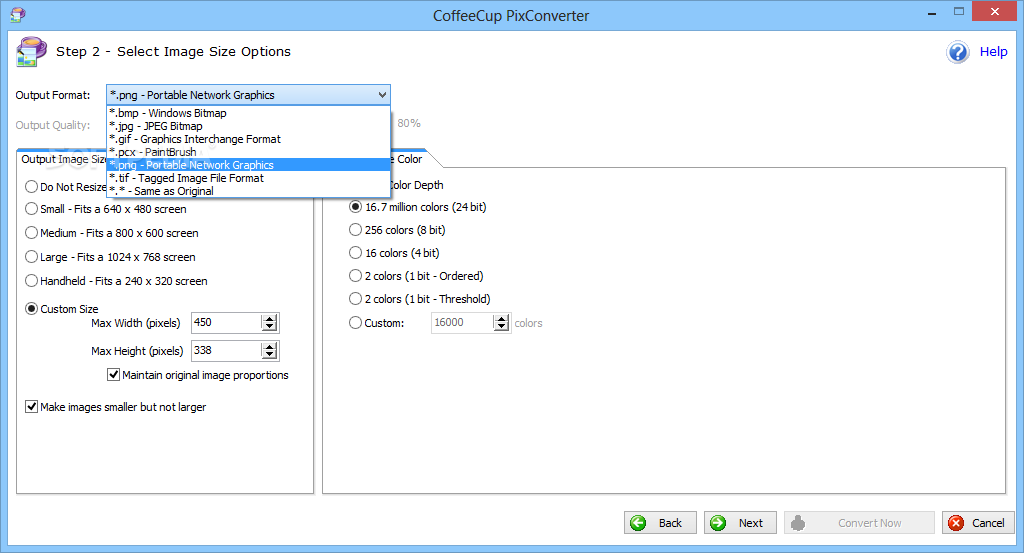1024x553 pixels.
Task: Click the custom colors 16000 input field
Action: (462, 323)
